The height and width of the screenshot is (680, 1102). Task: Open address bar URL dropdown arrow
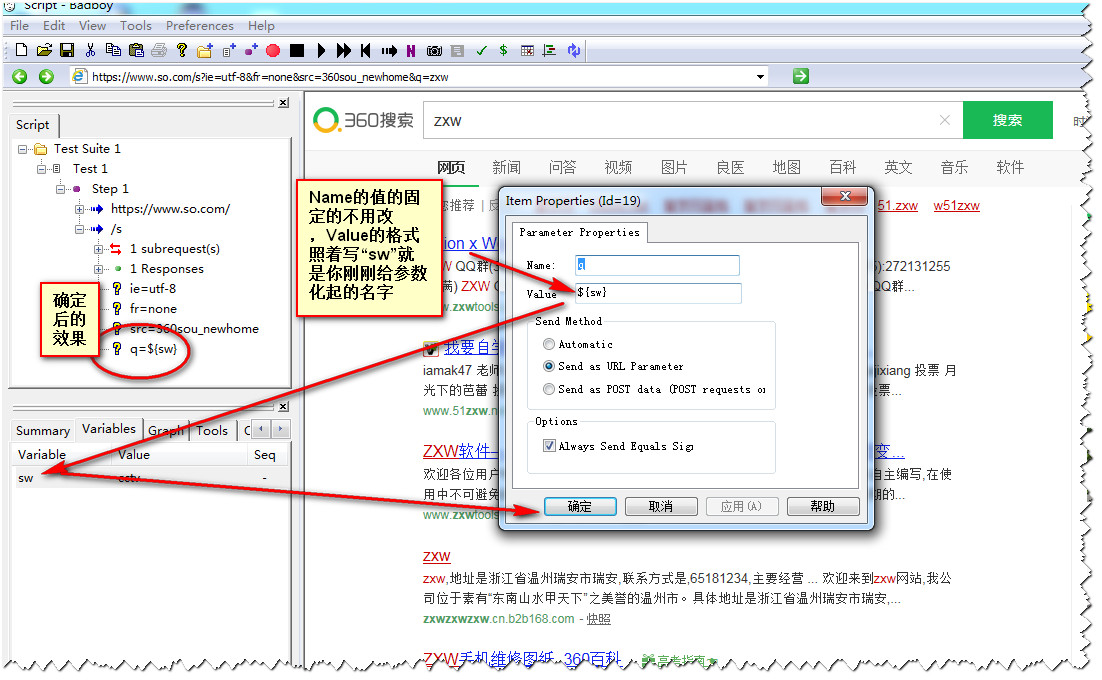click(x=760, y=77)
